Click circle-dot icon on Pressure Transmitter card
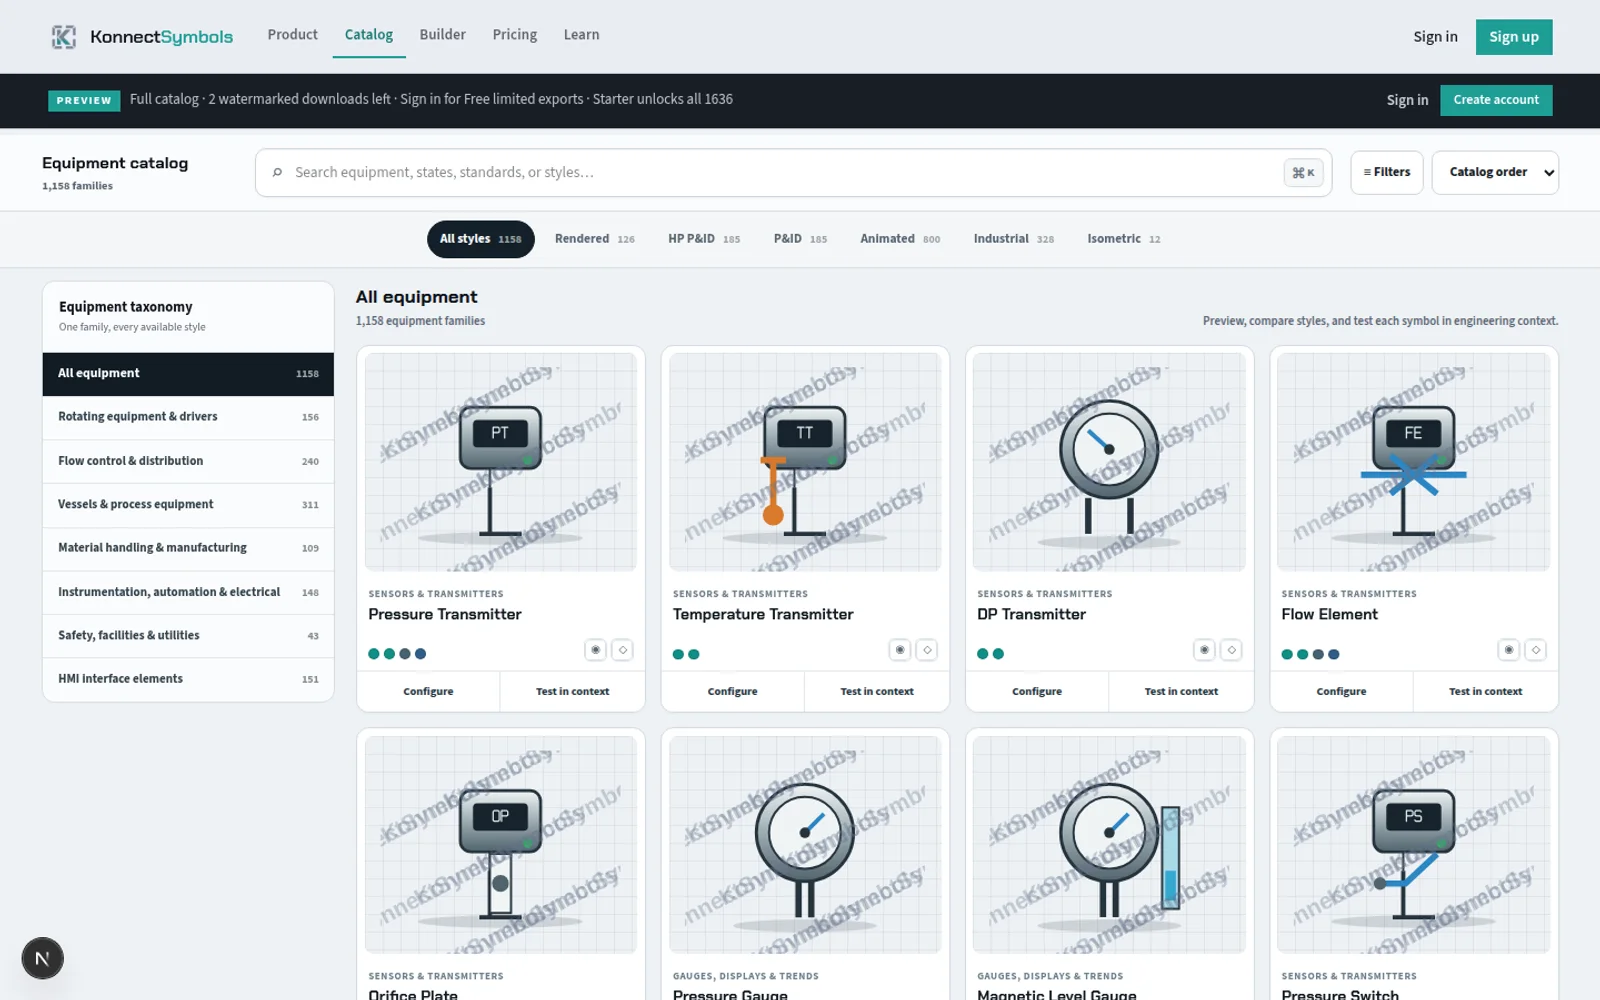The height and width of the screenshot is (1000, 1600). tap(595, 650)
